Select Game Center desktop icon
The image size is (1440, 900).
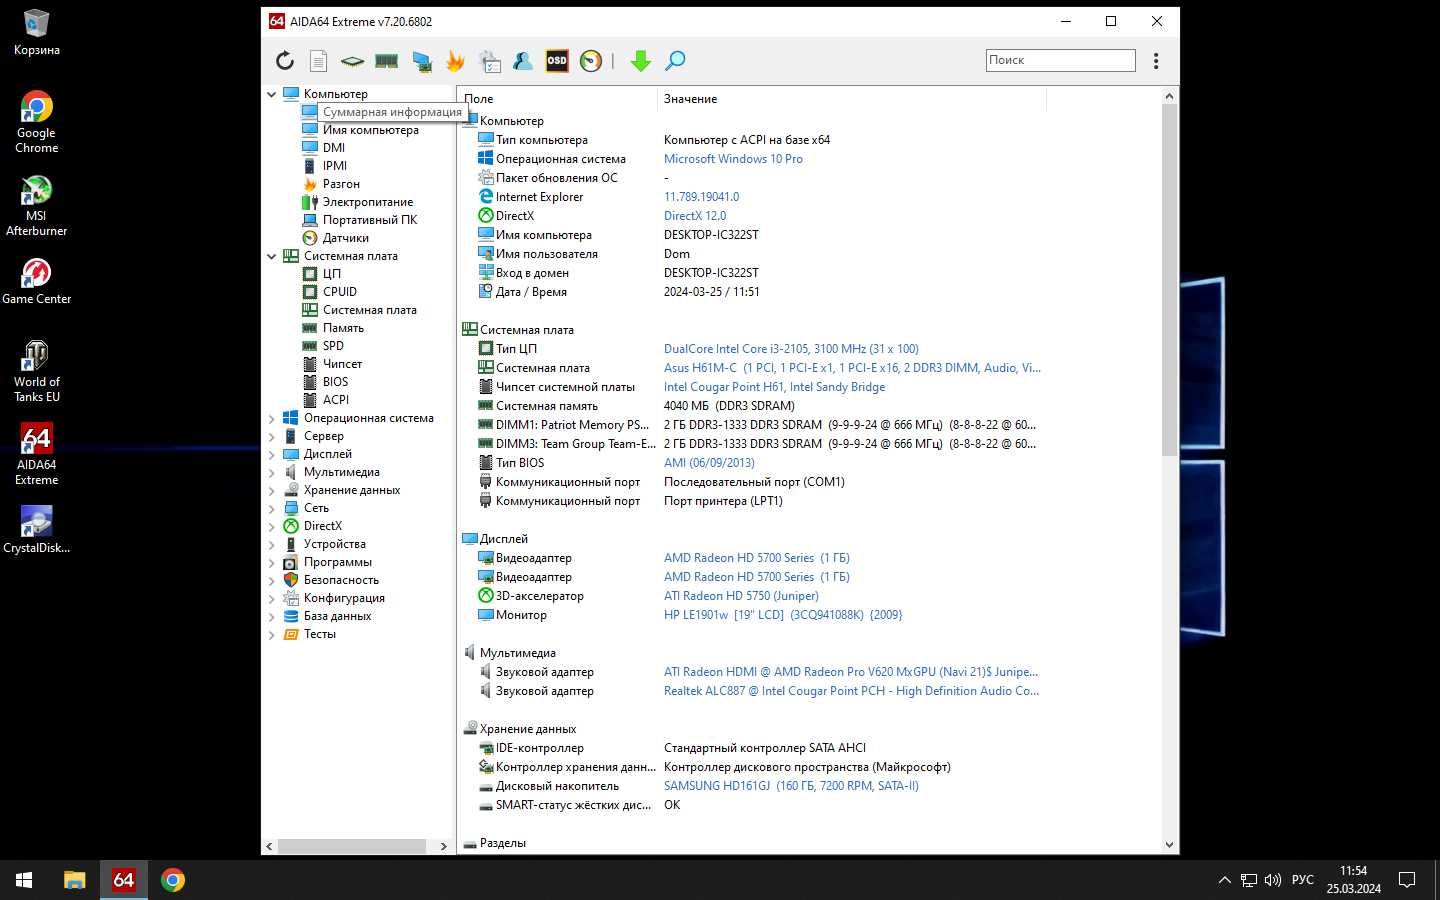(36, 281)
